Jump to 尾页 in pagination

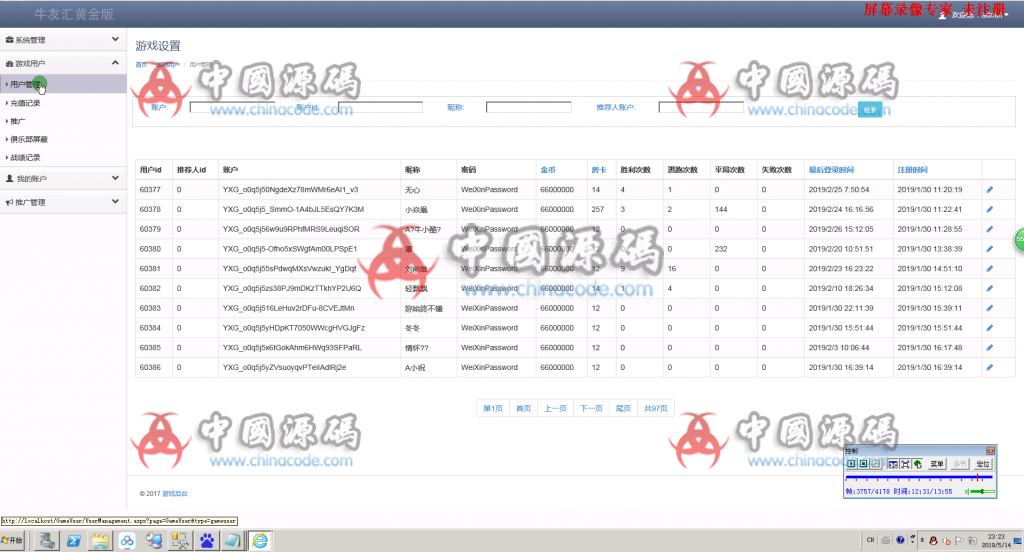click(624, 408)
